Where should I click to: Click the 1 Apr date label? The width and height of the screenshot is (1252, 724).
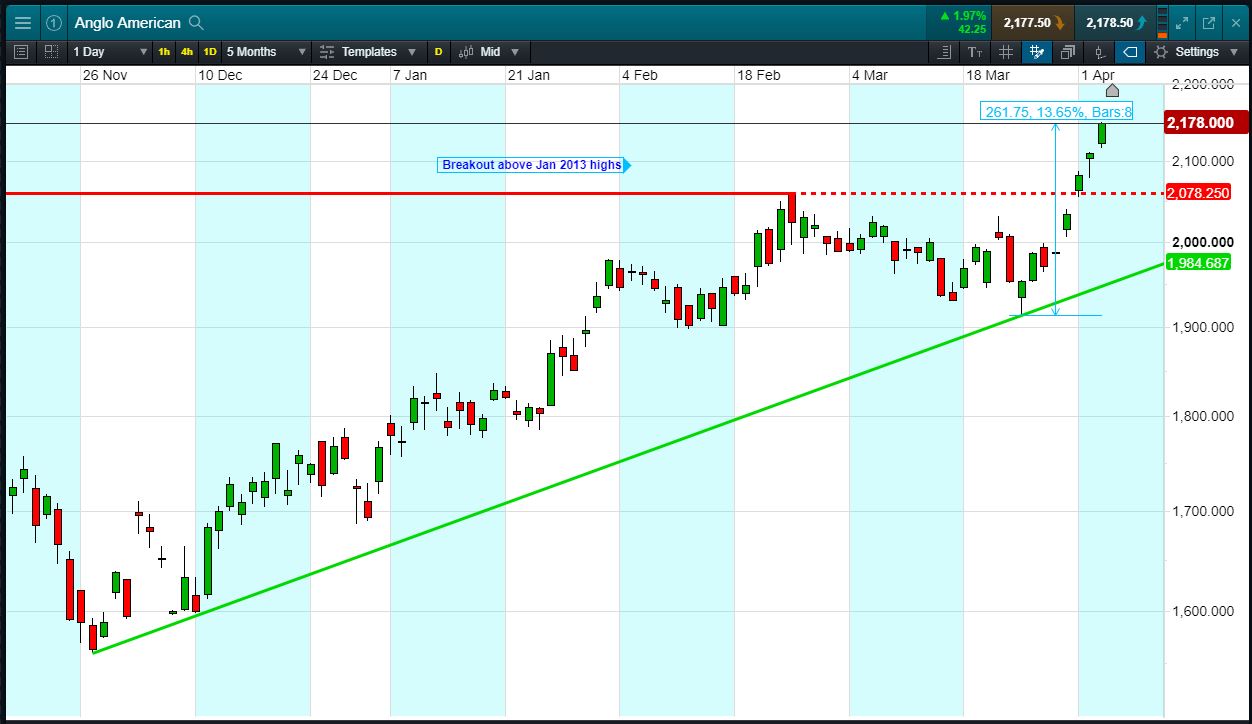[1098, 76]
